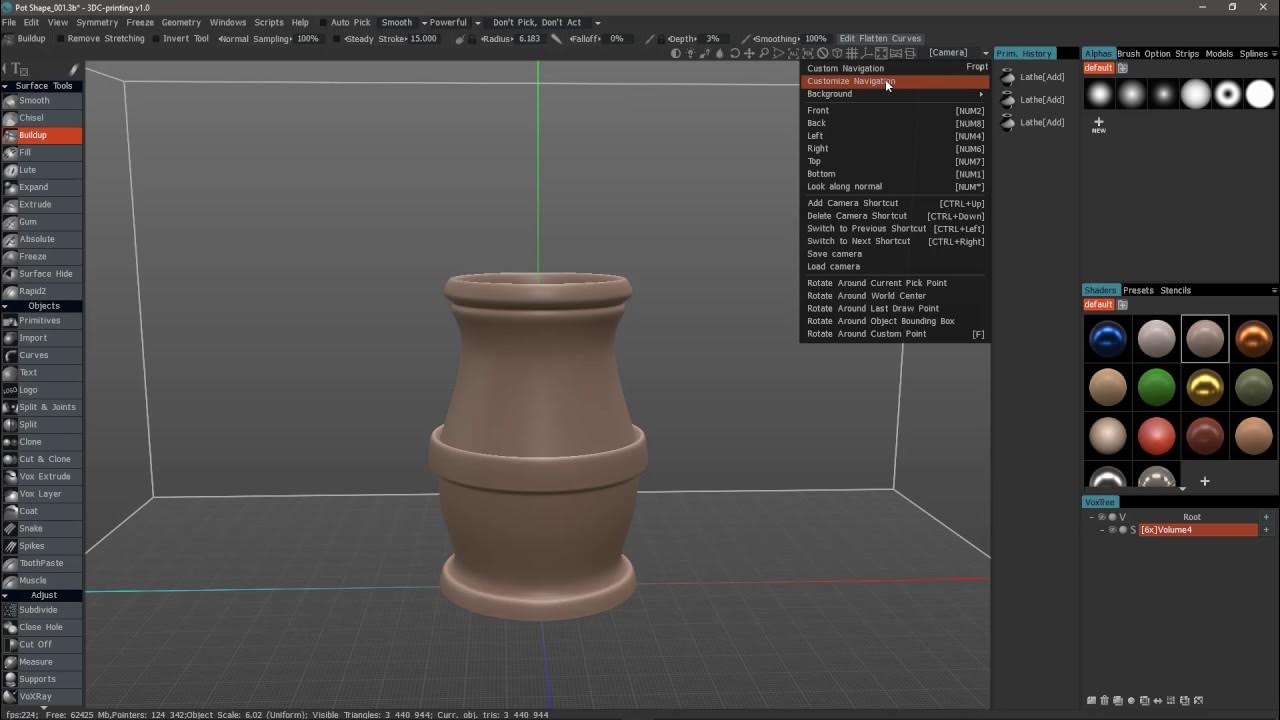Pick the Measure tool
The width and height of the screenshot is (1280, 720).
point(41,662)
